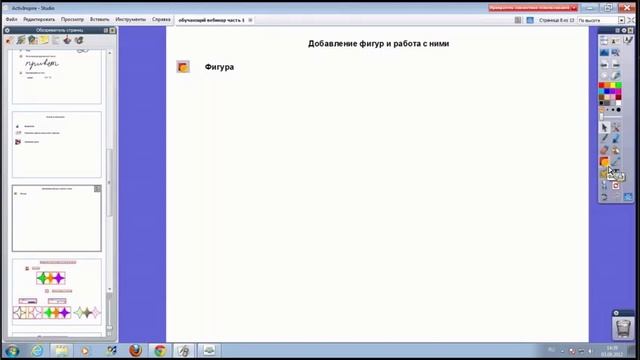Switch to 'обучающий вебинар часть 1' tab

pos(211,20)
